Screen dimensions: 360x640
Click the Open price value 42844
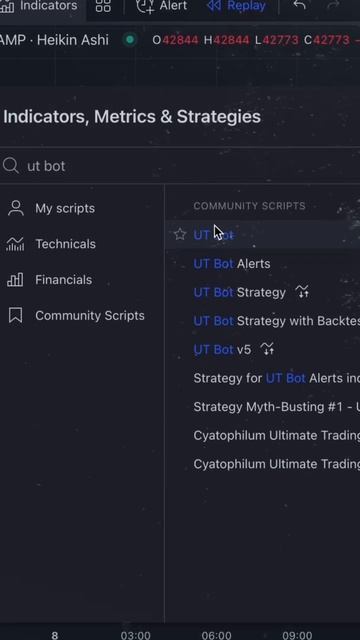pos(180,40)
